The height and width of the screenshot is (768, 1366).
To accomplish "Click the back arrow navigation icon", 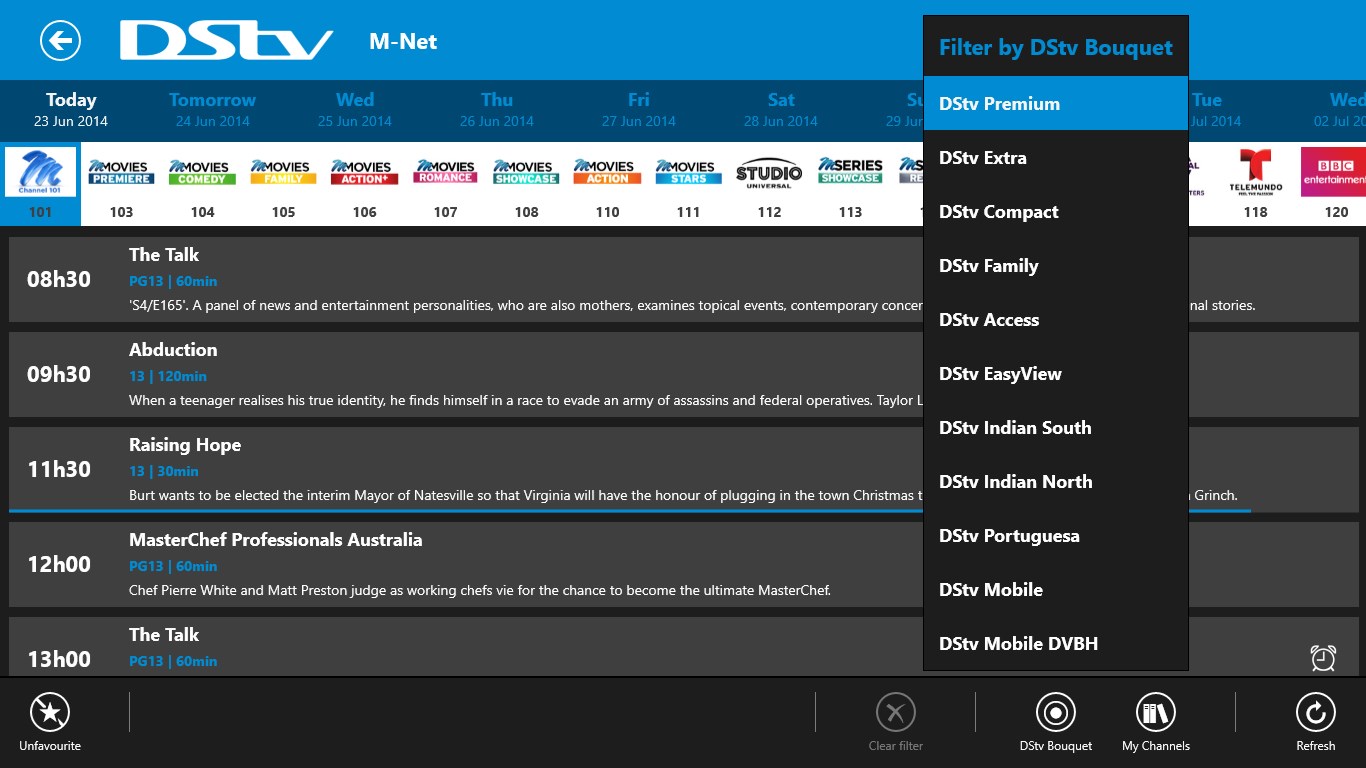I will 60,40.
